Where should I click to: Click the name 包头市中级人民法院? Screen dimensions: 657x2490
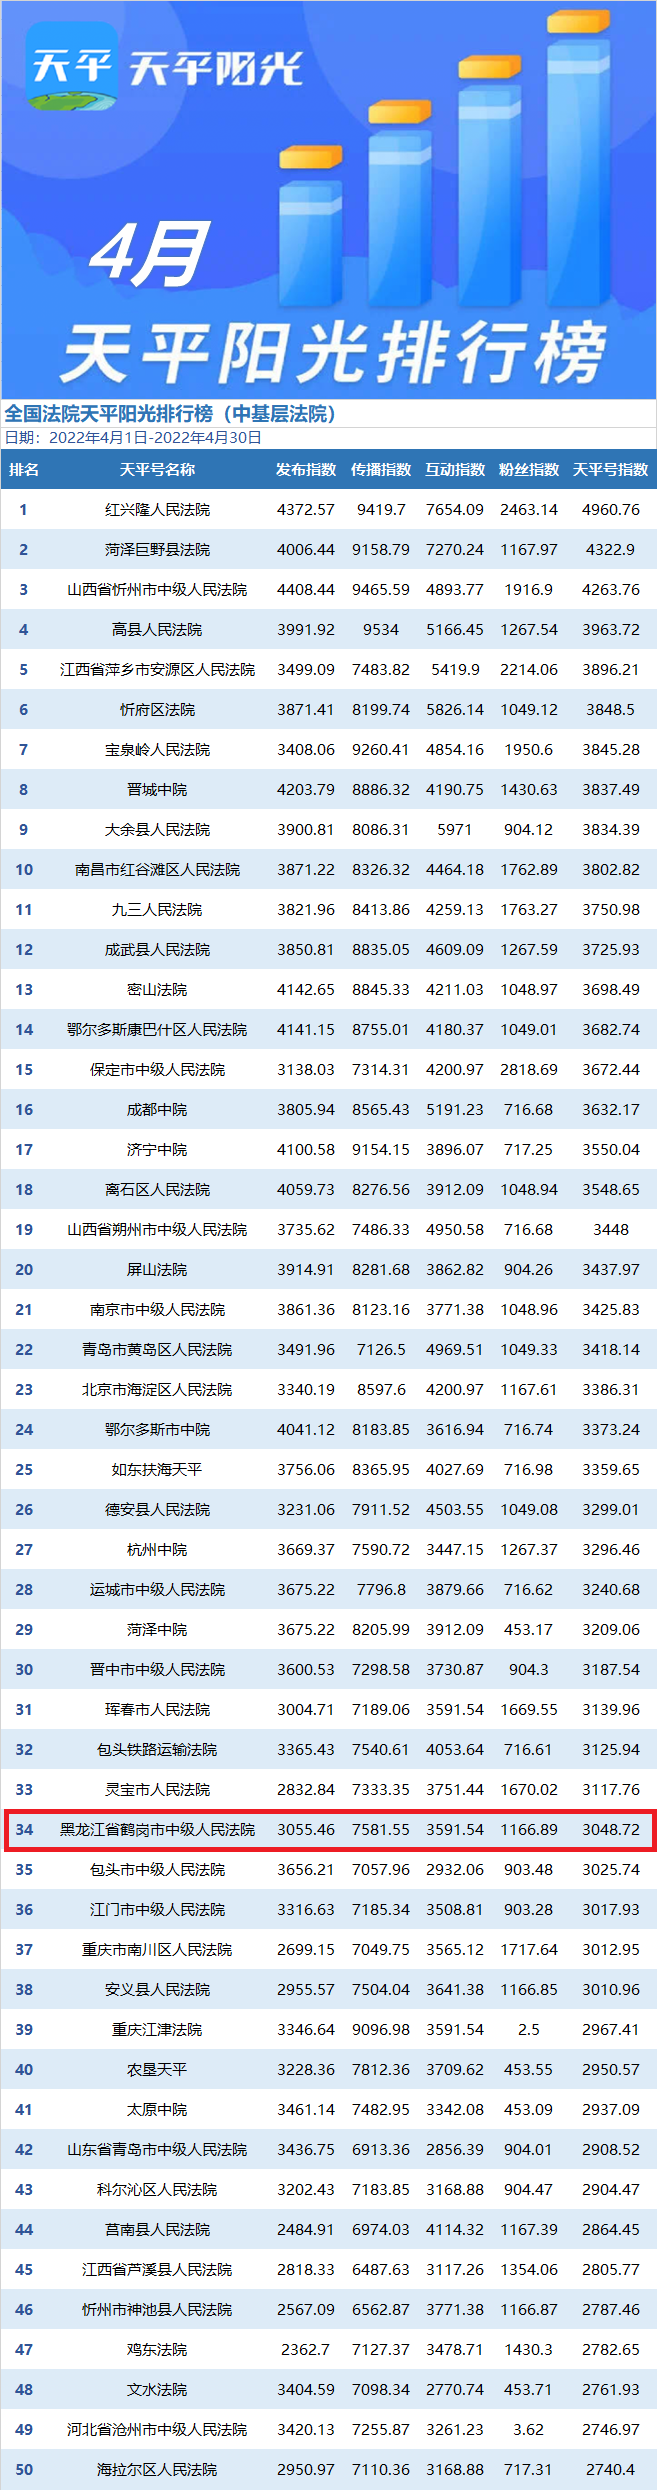pos(157,1869)
